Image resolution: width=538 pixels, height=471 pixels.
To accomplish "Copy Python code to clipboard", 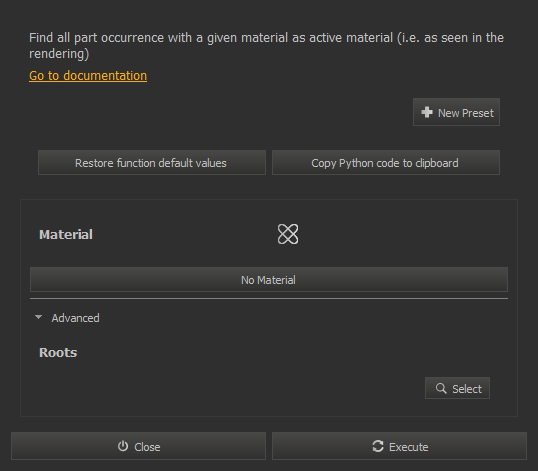I will 386,163.
